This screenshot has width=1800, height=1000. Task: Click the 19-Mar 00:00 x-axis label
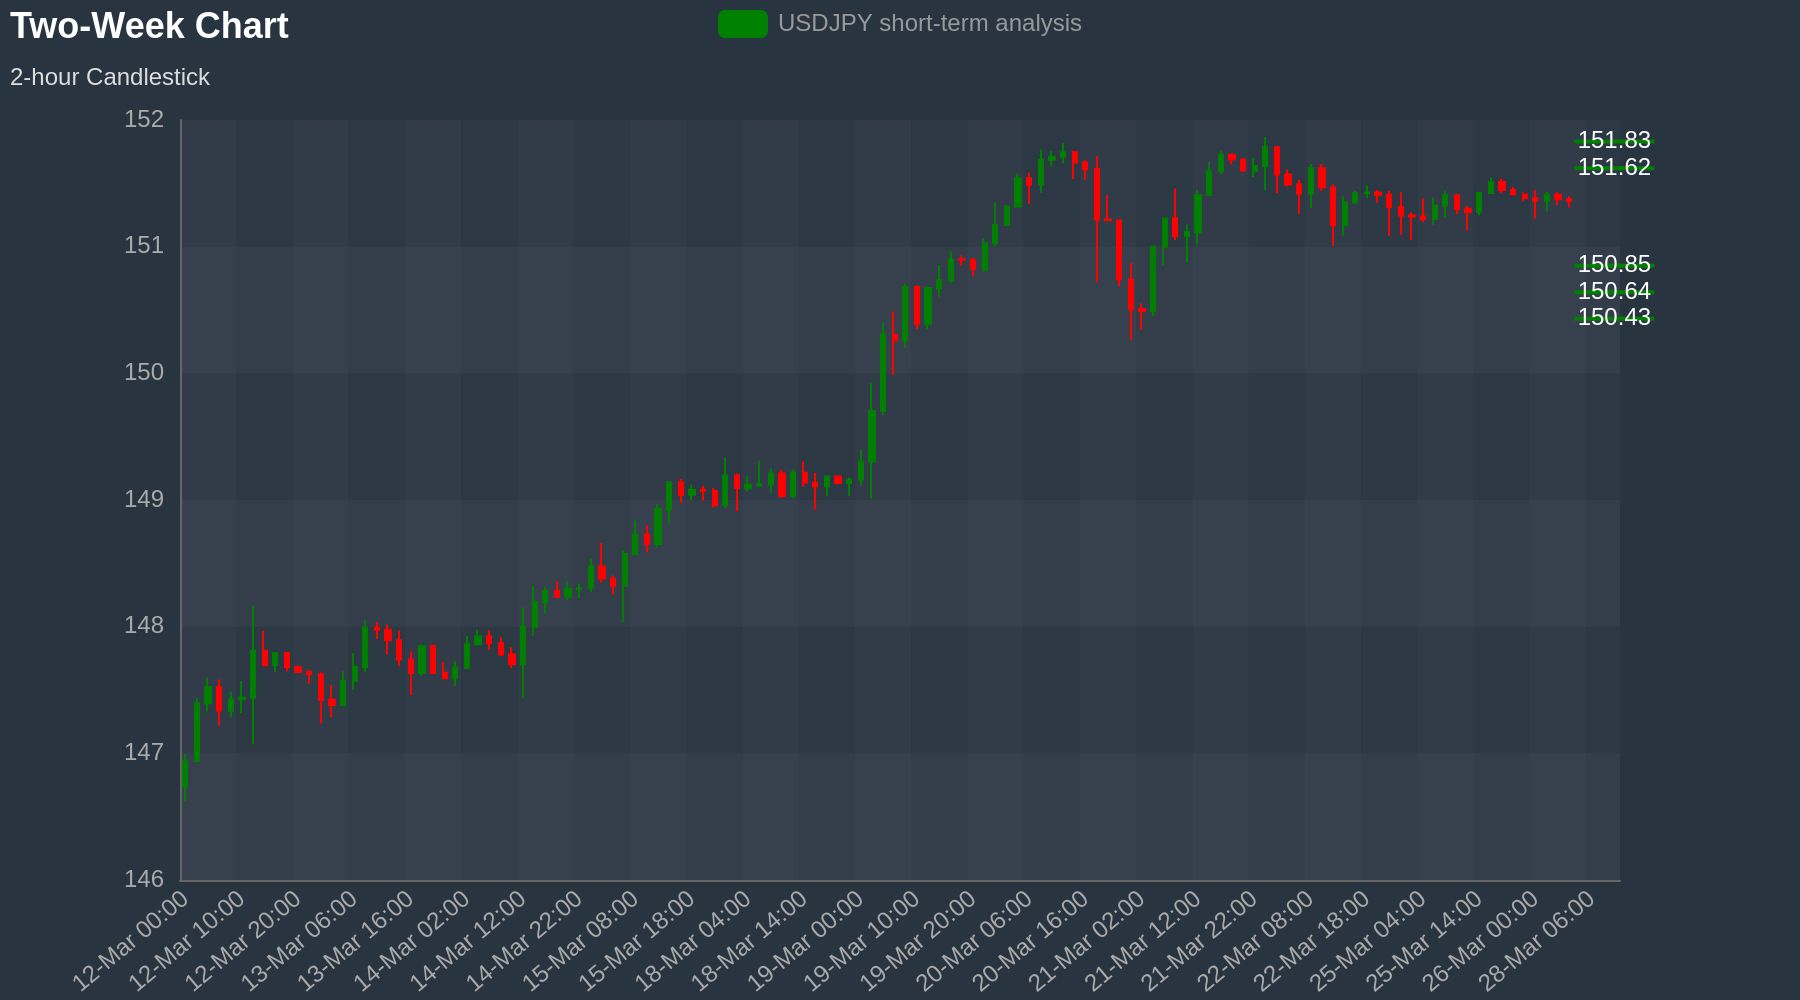click(806, 941)
